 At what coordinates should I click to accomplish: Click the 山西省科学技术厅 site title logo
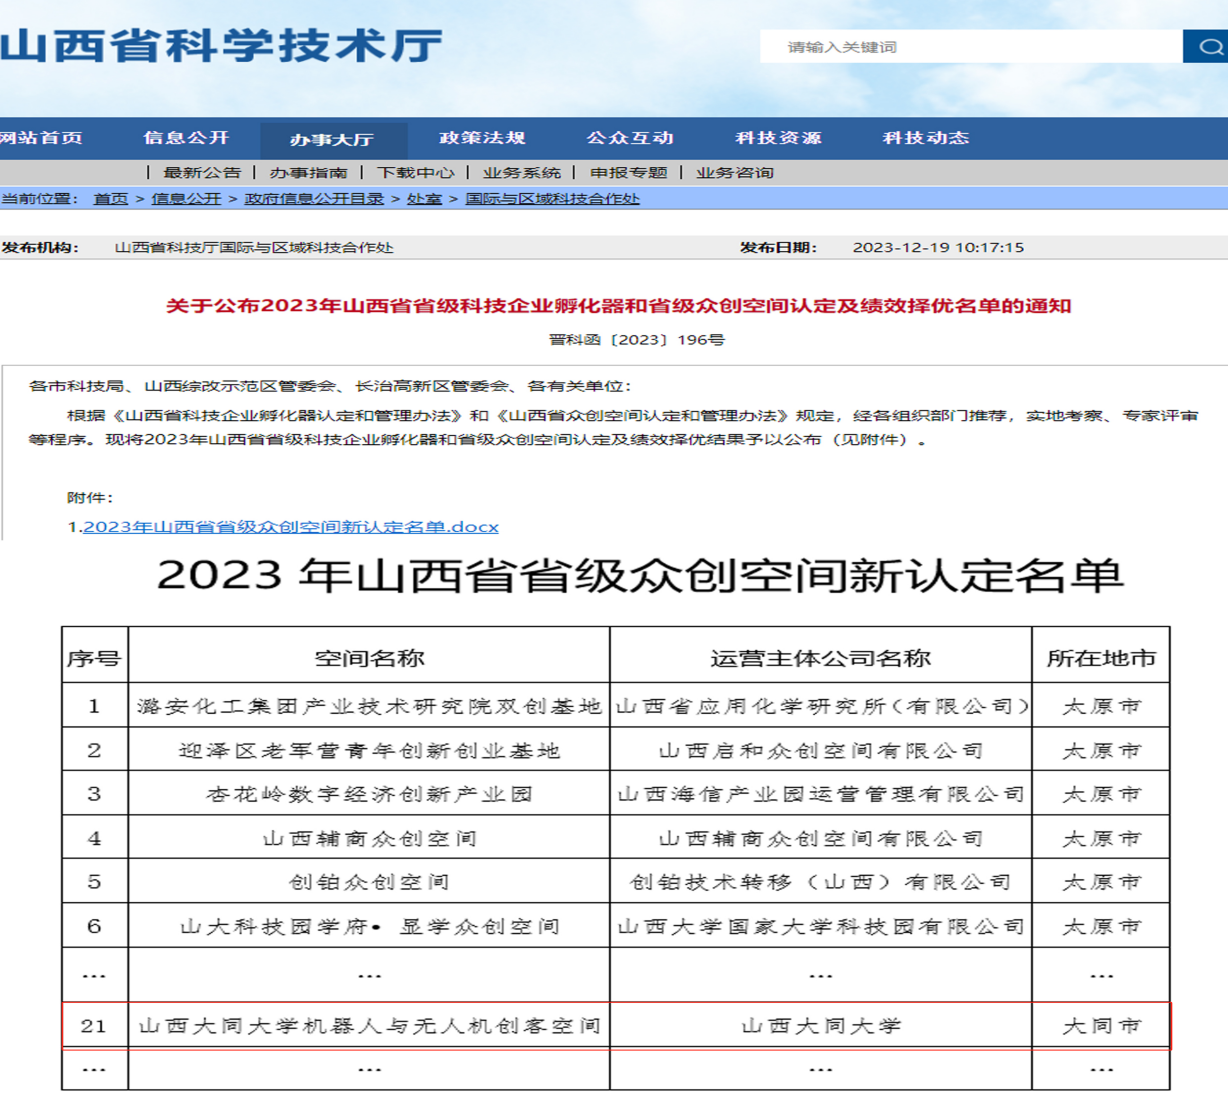(222, 46)
